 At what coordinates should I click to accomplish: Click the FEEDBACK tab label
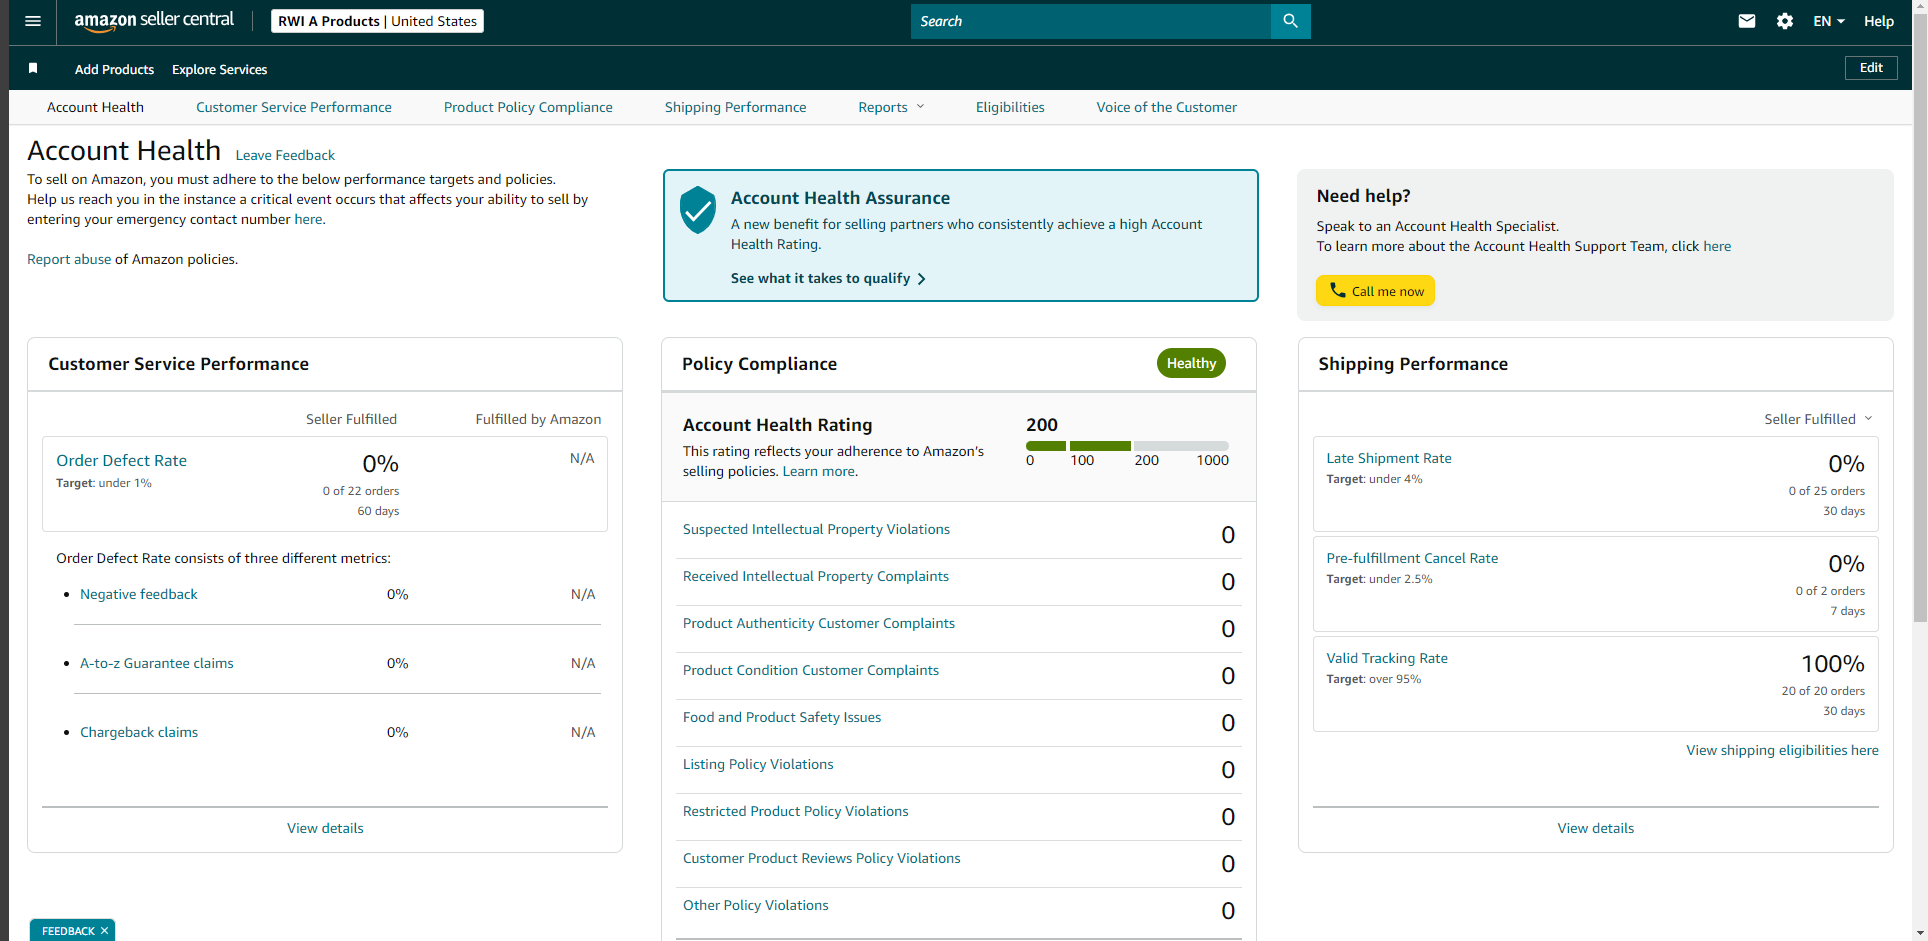pos(68,931)
